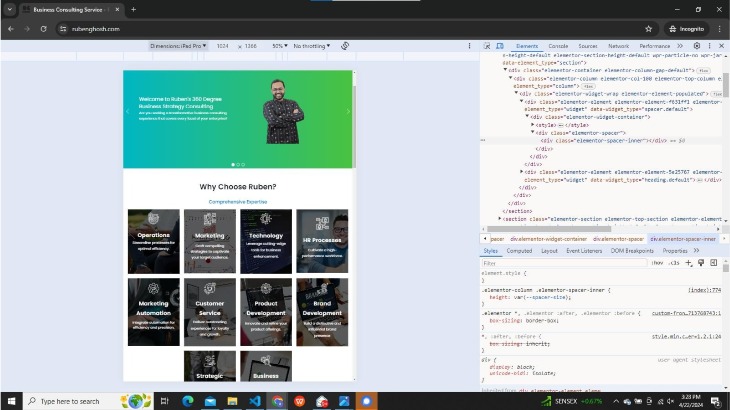
Task: Open the Styles pane tab
Action: point(490,251)
